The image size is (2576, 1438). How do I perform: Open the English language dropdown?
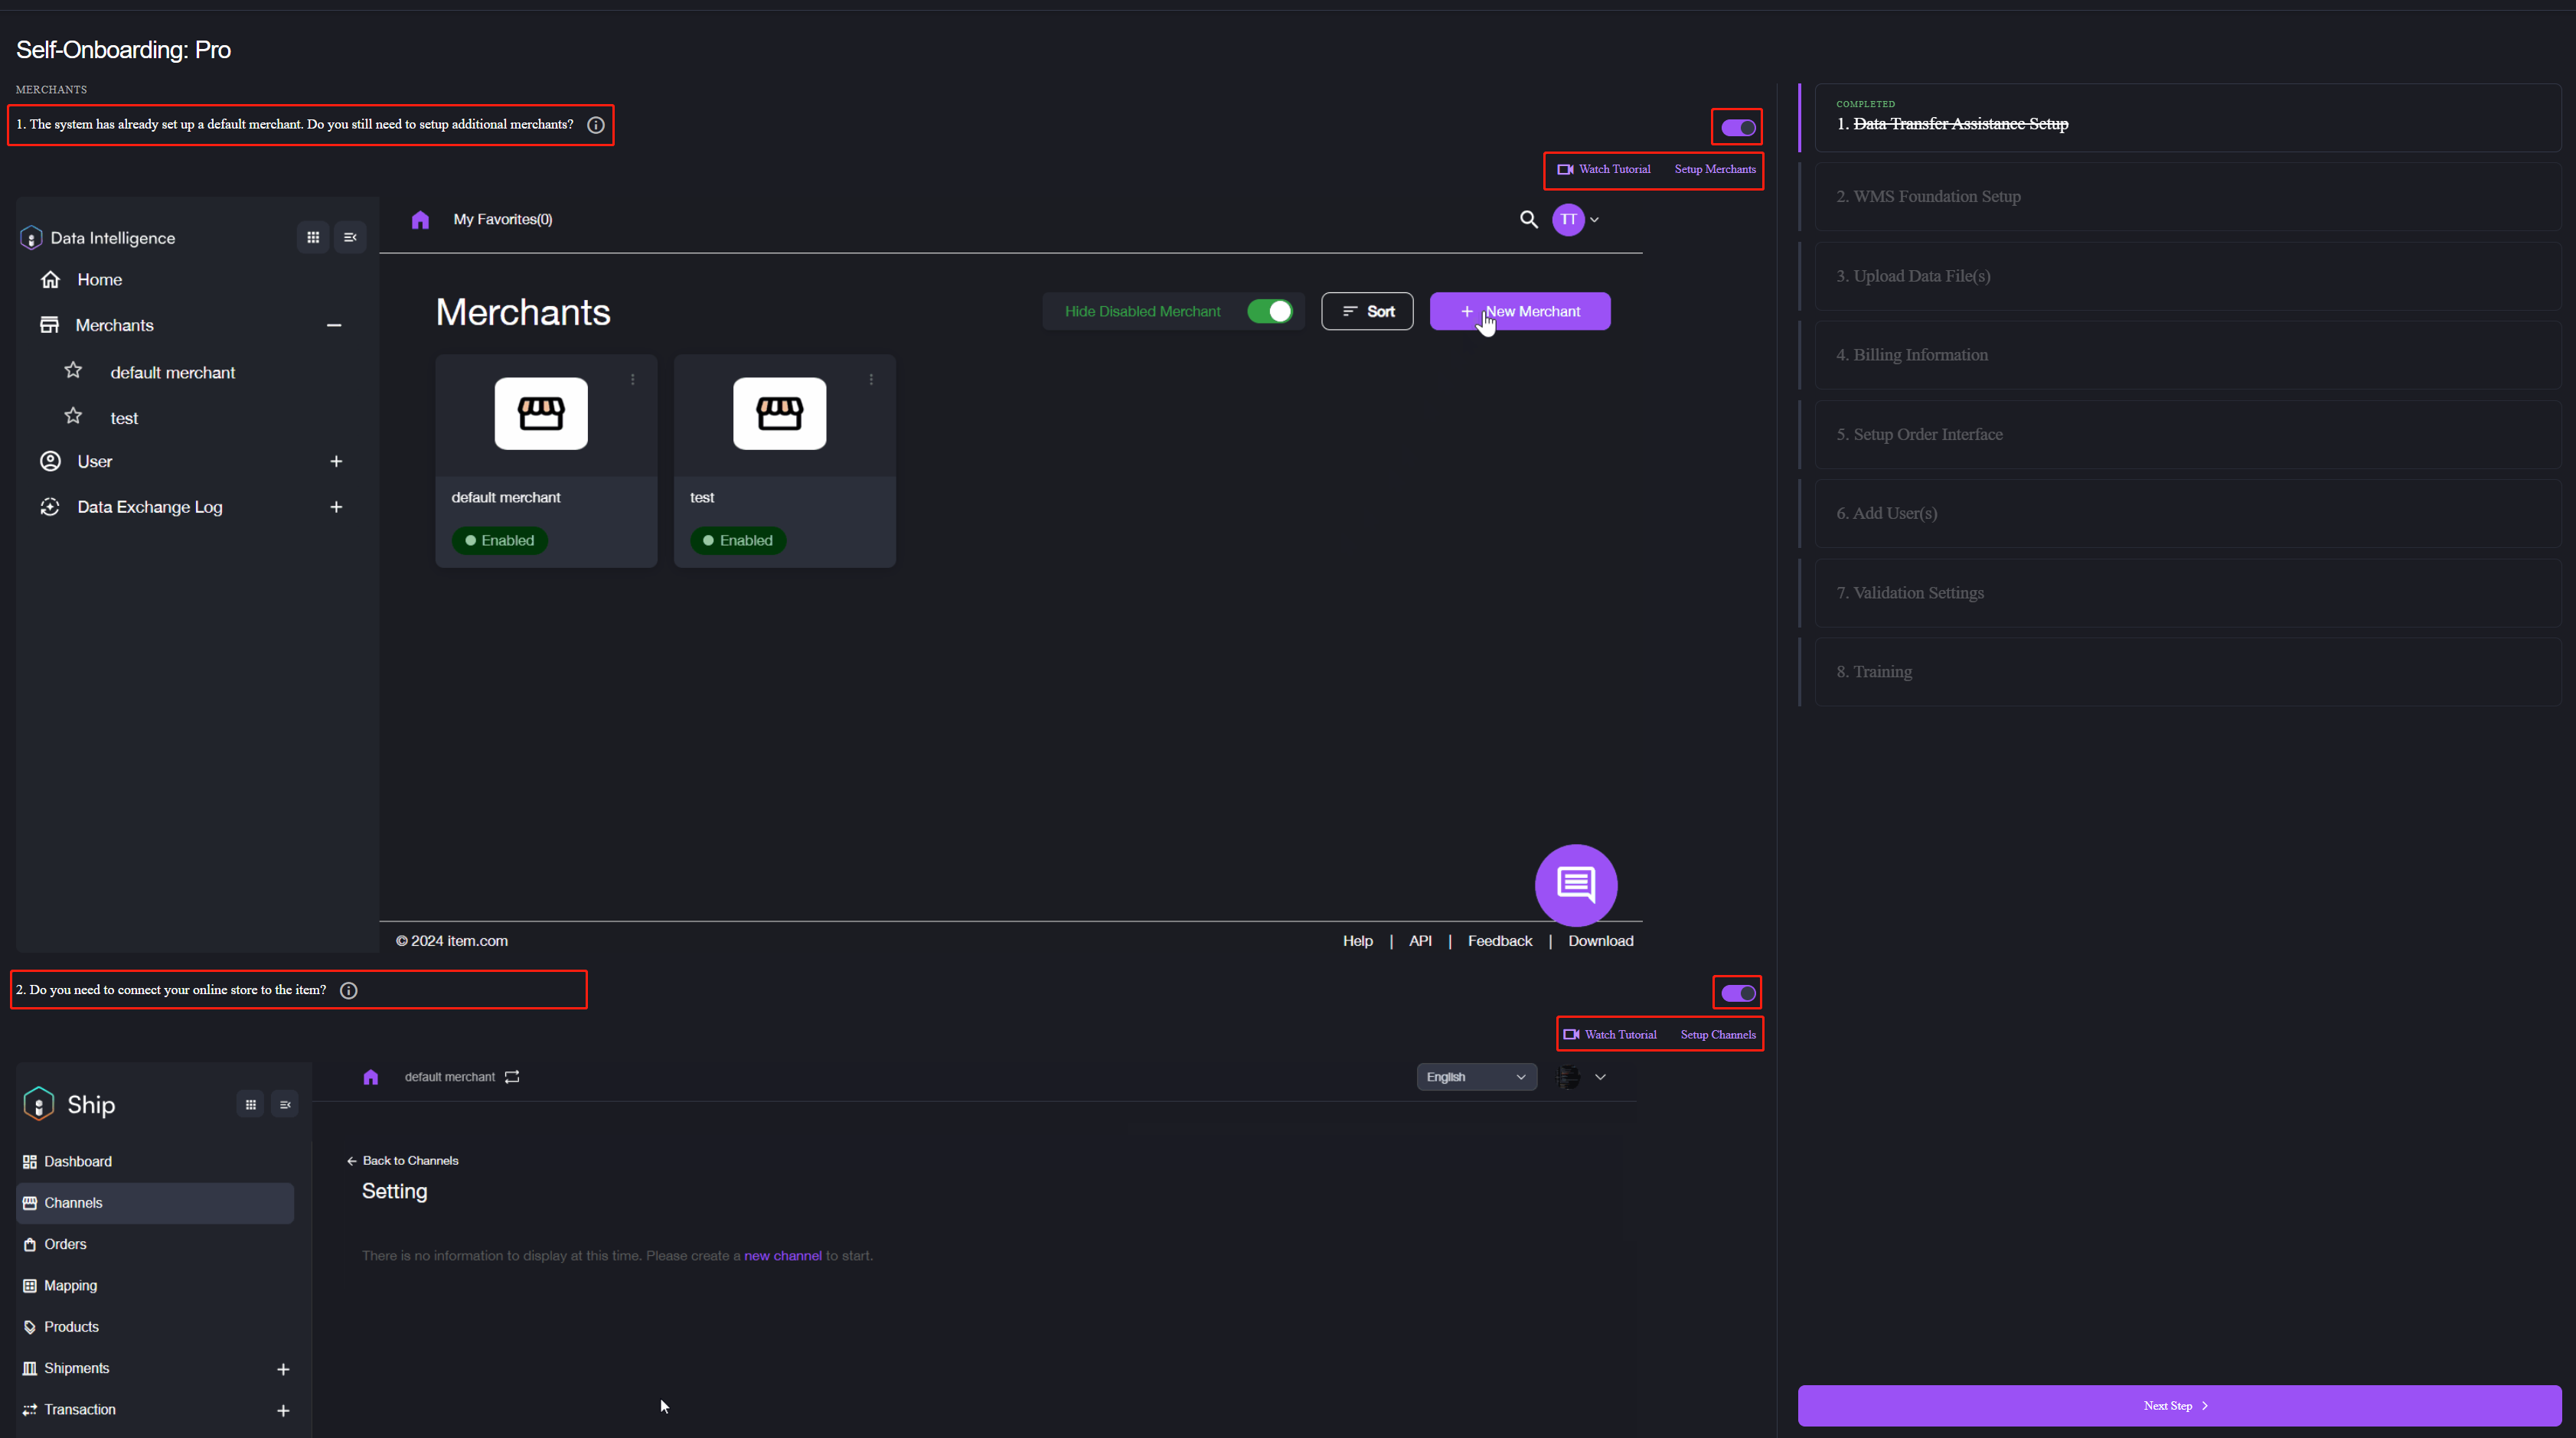1477,1077
